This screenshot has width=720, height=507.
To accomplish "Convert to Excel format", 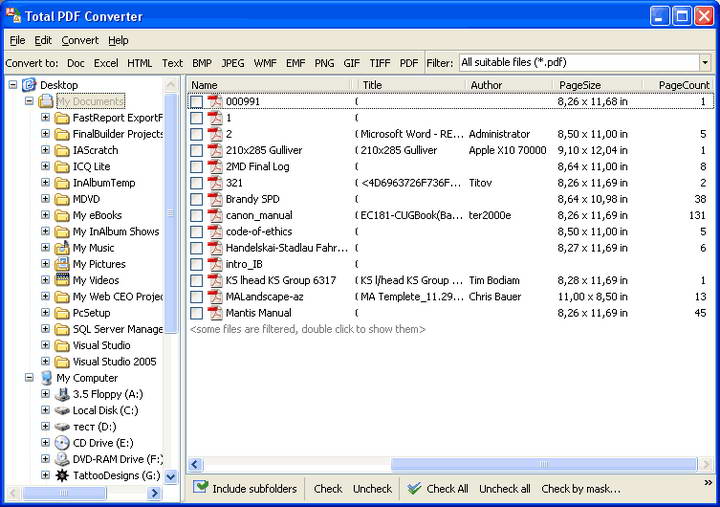I will coord(106,63).
